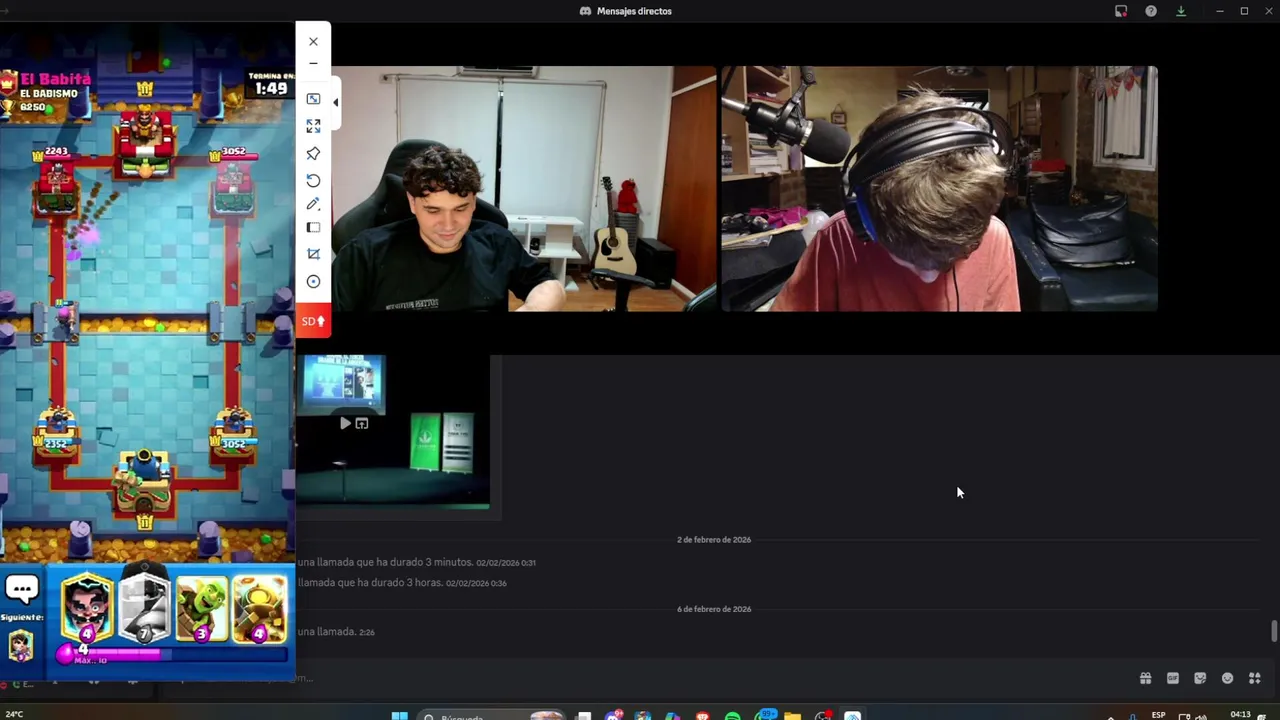This screenshot has width=1280, height=720.
Task: Enter fullscreen with the four-arrow icon
Action: 313,126
